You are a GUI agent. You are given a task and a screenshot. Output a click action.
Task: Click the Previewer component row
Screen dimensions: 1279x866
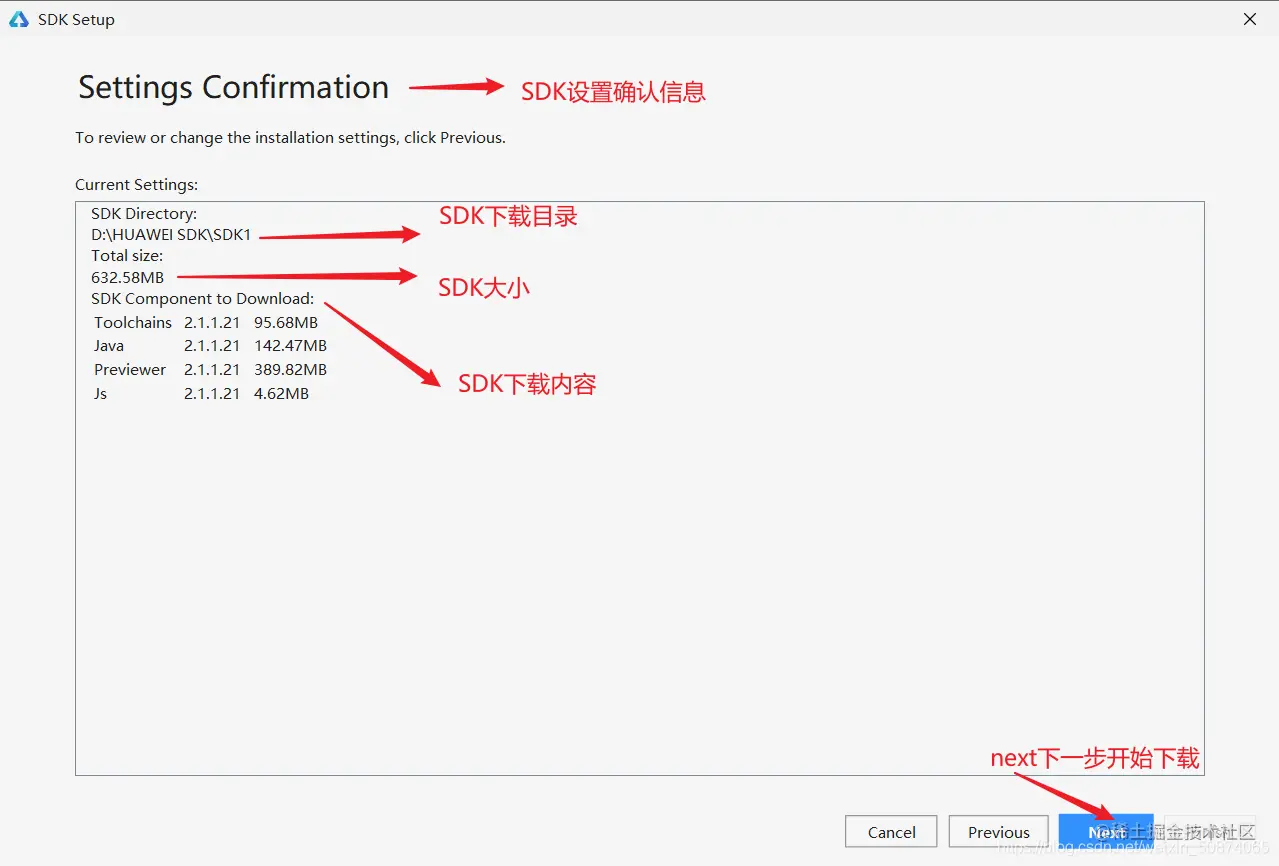(210, 370)
